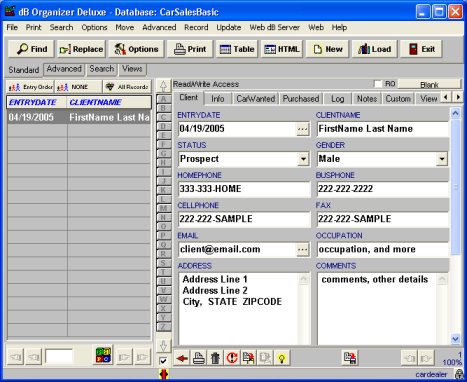Click the form vertical scrollbar thumb
The height and width of the screenshot is (382, 467).
tap(456, 187)
